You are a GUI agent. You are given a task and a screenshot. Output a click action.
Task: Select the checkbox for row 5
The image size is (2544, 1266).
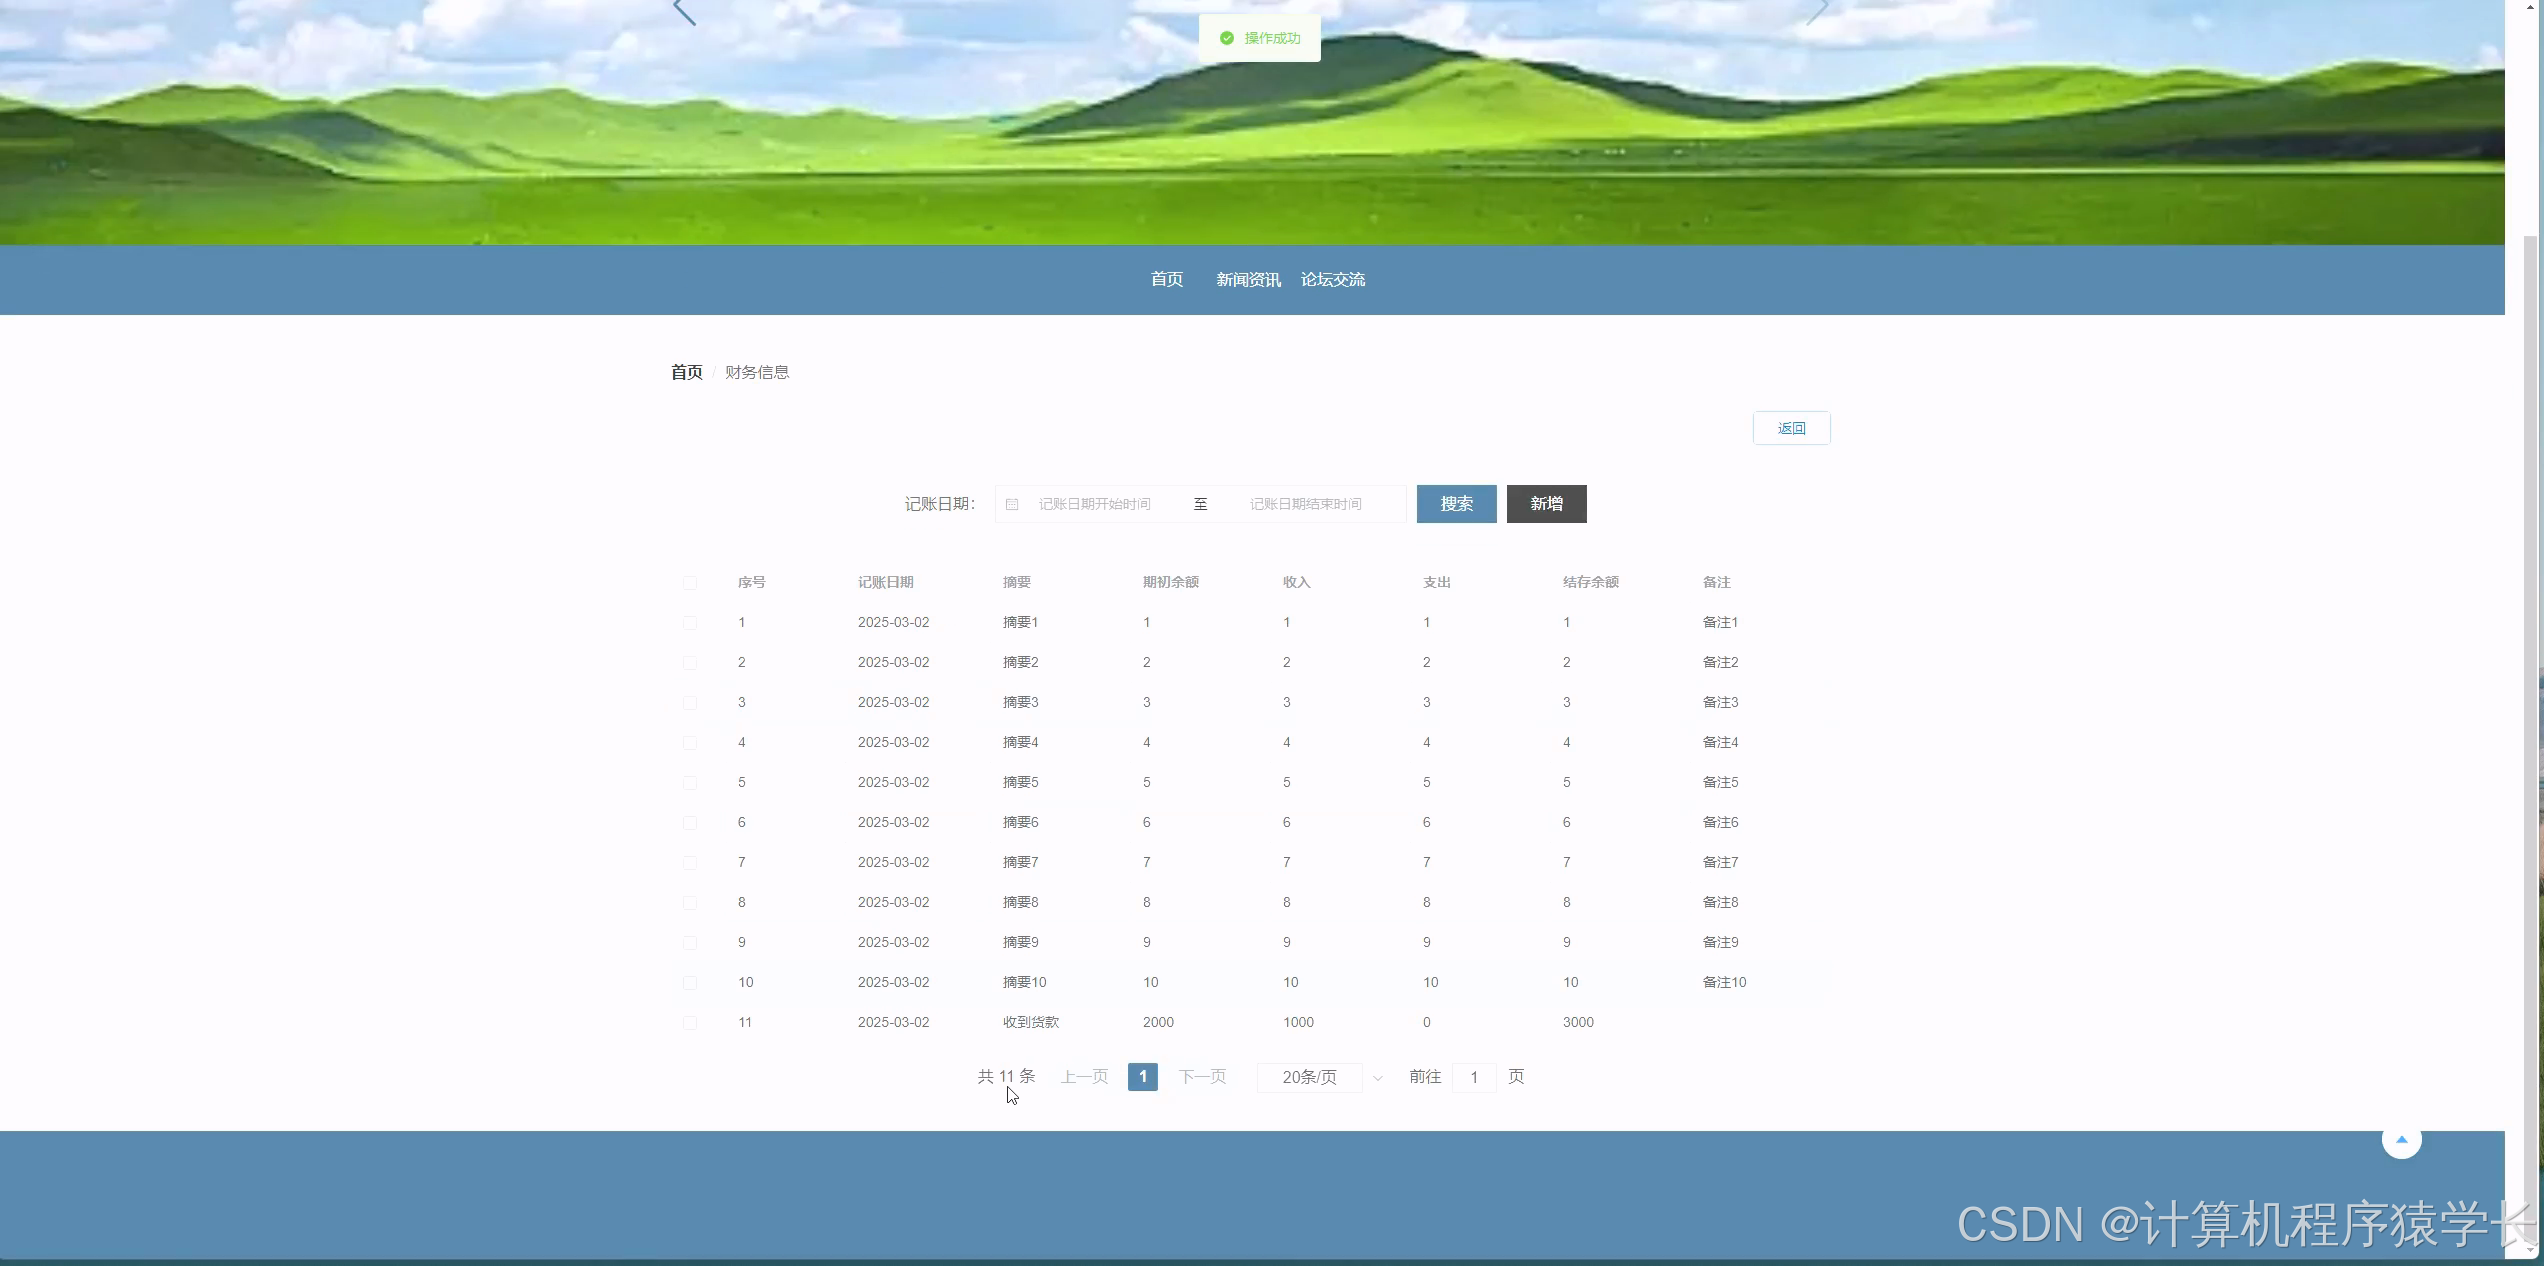pyautogui.click(x=690, y=783)
